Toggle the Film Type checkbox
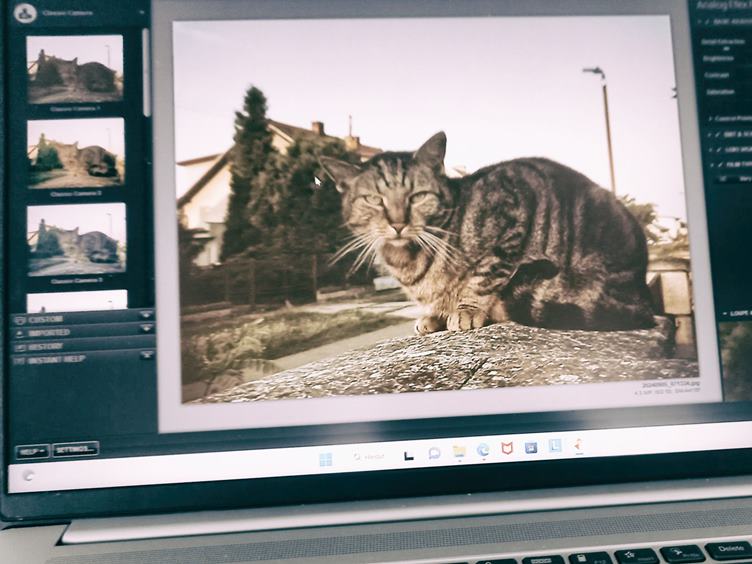This screenshot has width=752, height=564. pos(720,165)
